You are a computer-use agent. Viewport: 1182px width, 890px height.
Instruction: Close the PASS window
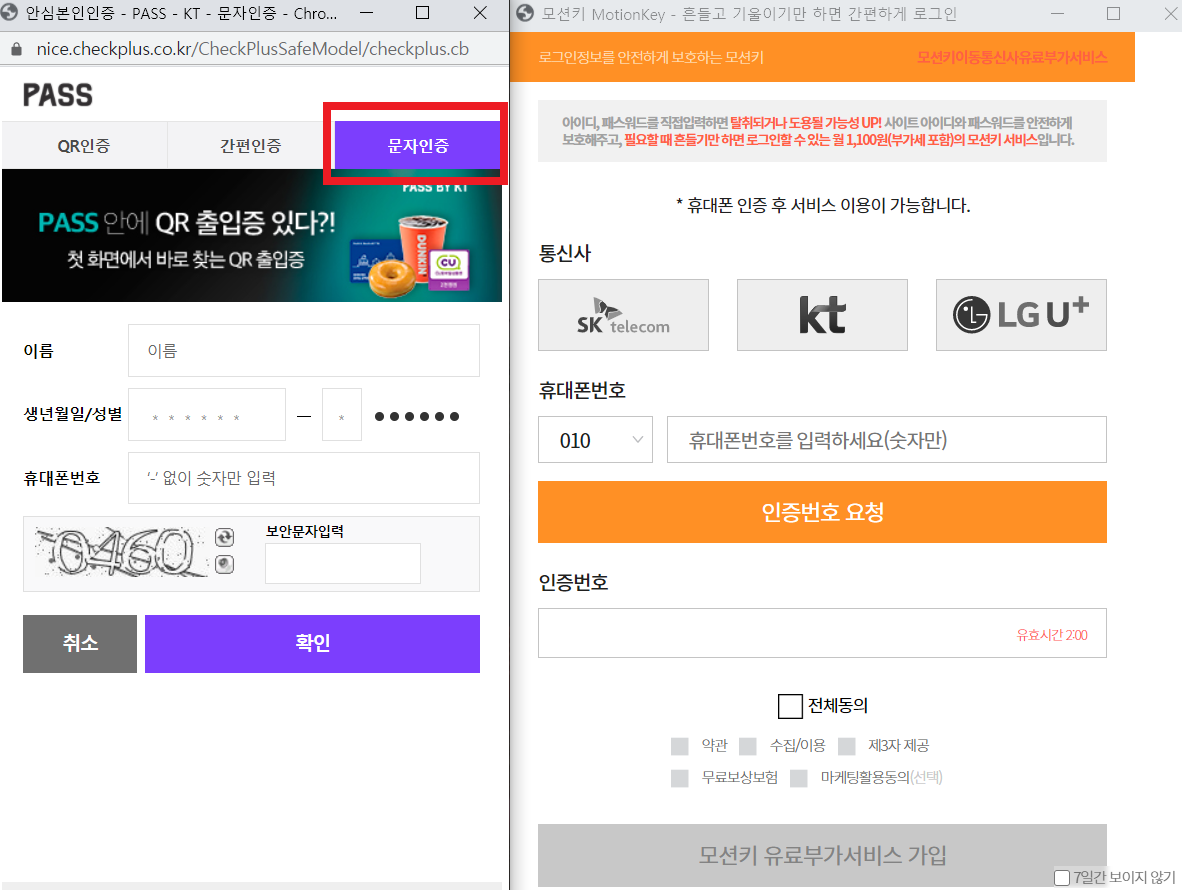tap(480, 13)
